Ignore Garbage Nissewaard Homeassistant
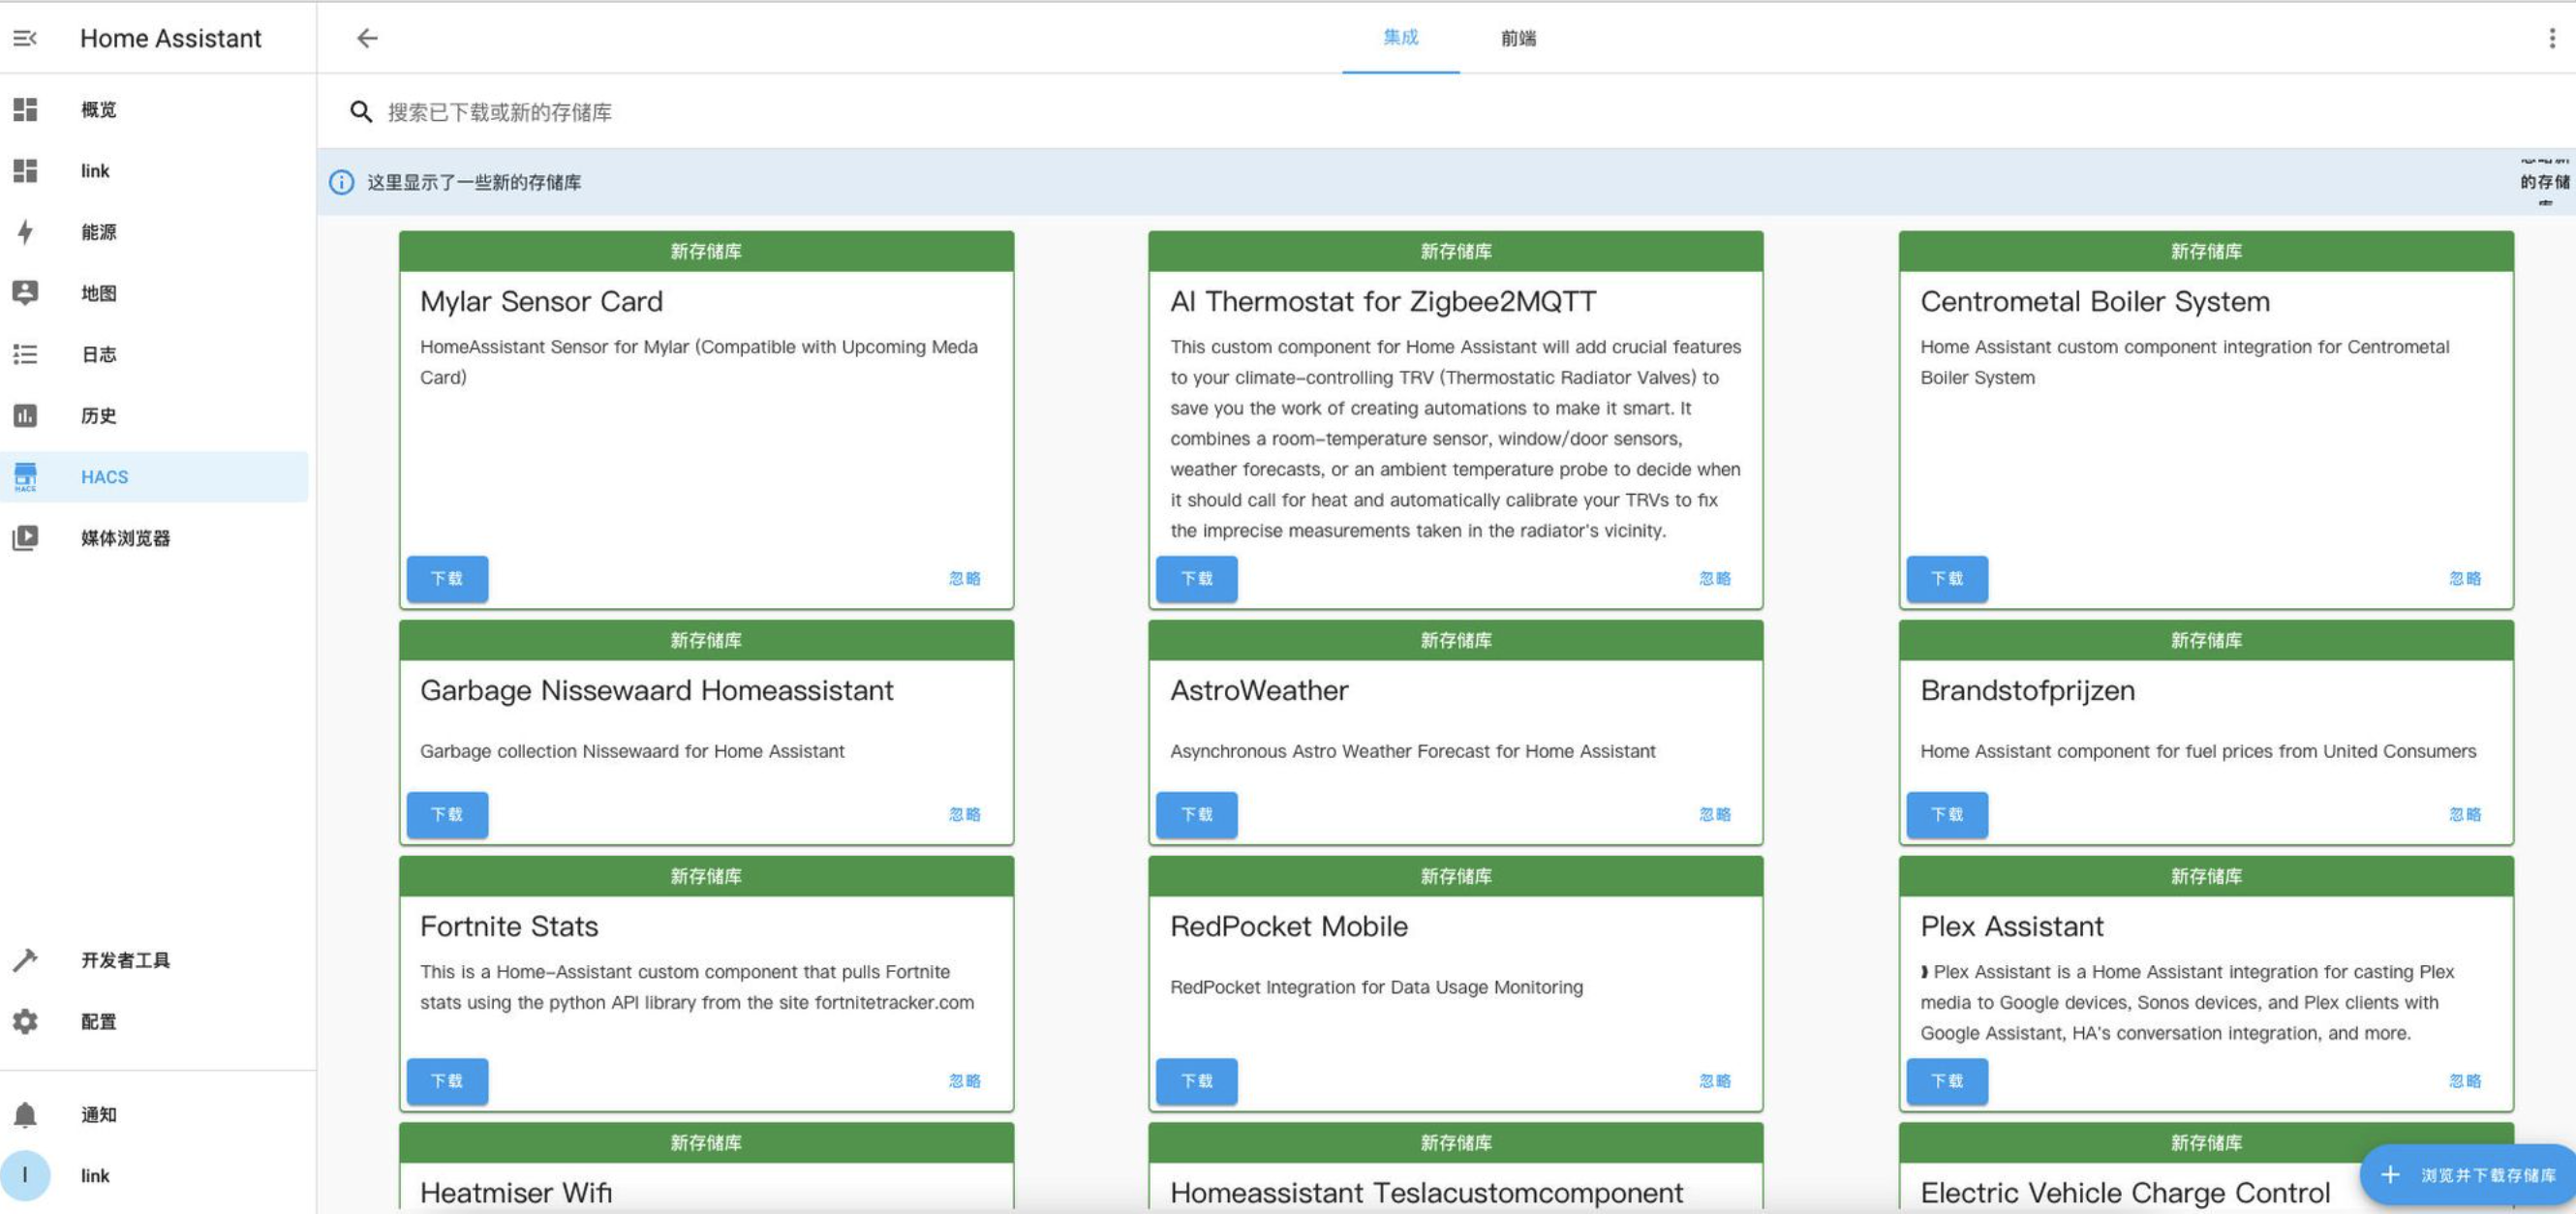This screenshot has height=1214, width=2576. click(965, 815)
